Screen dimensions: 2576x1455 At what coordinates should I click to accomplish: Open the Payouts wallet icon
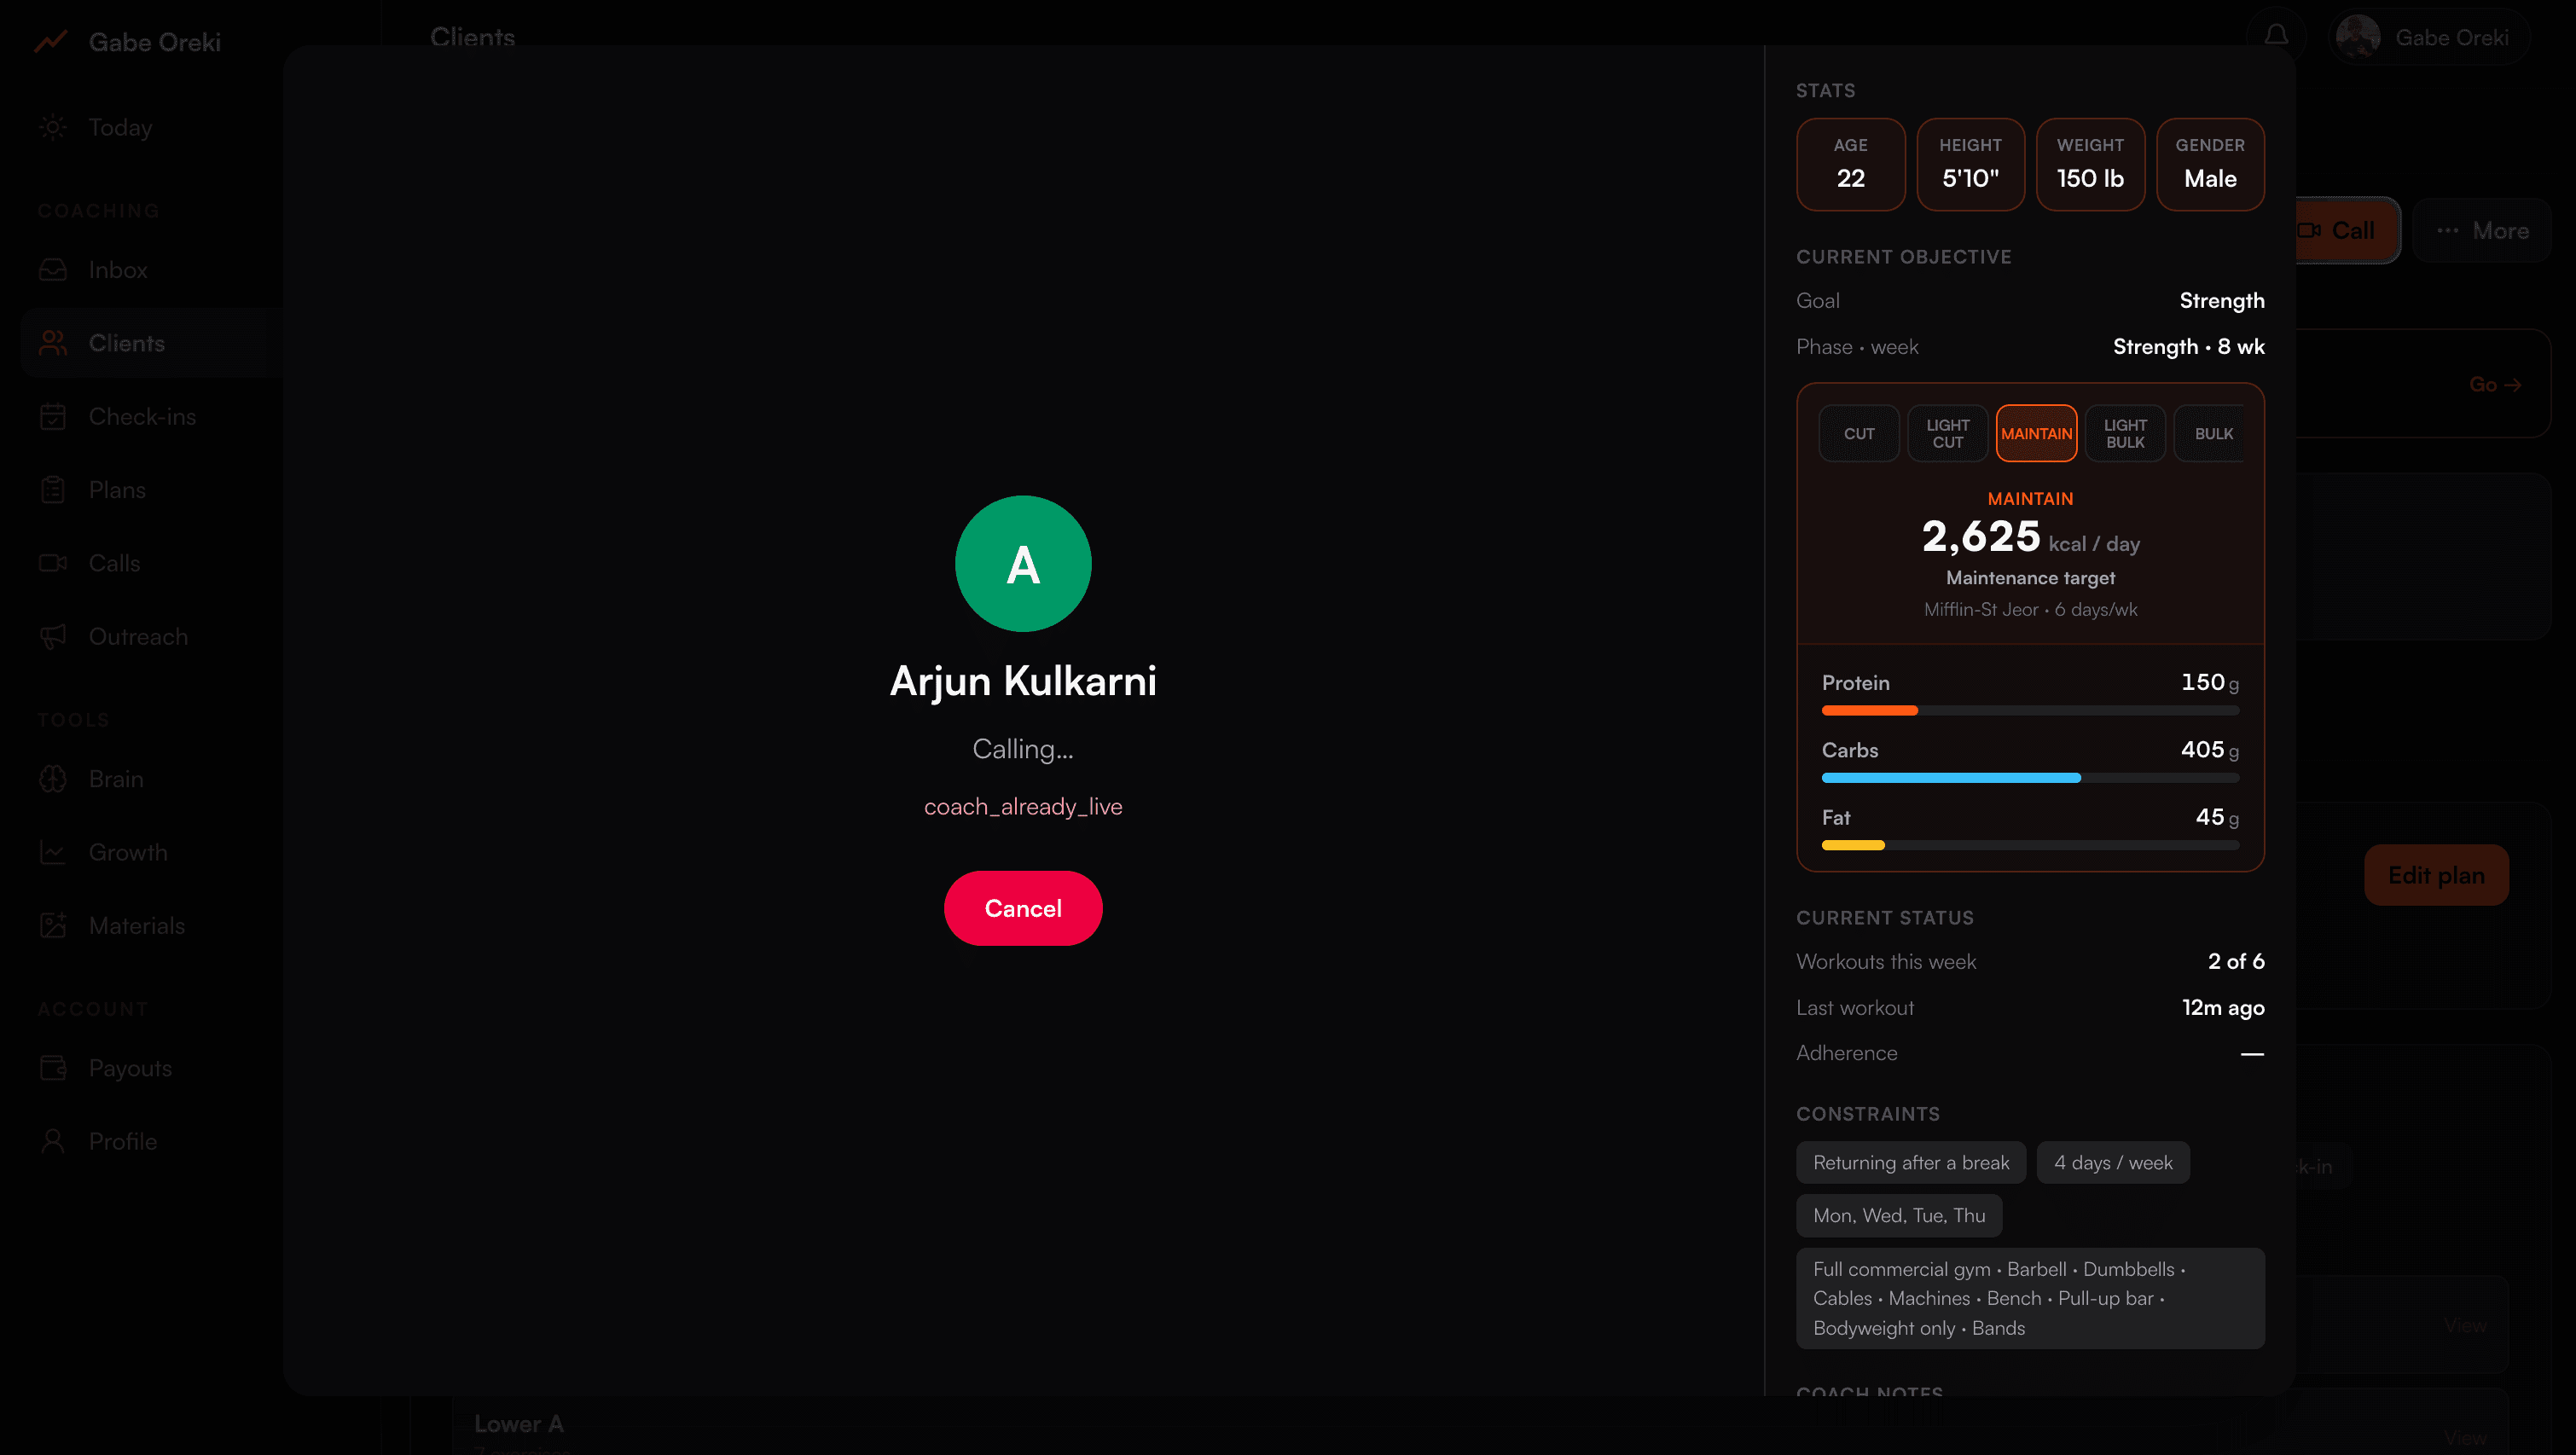[53, 1068]
